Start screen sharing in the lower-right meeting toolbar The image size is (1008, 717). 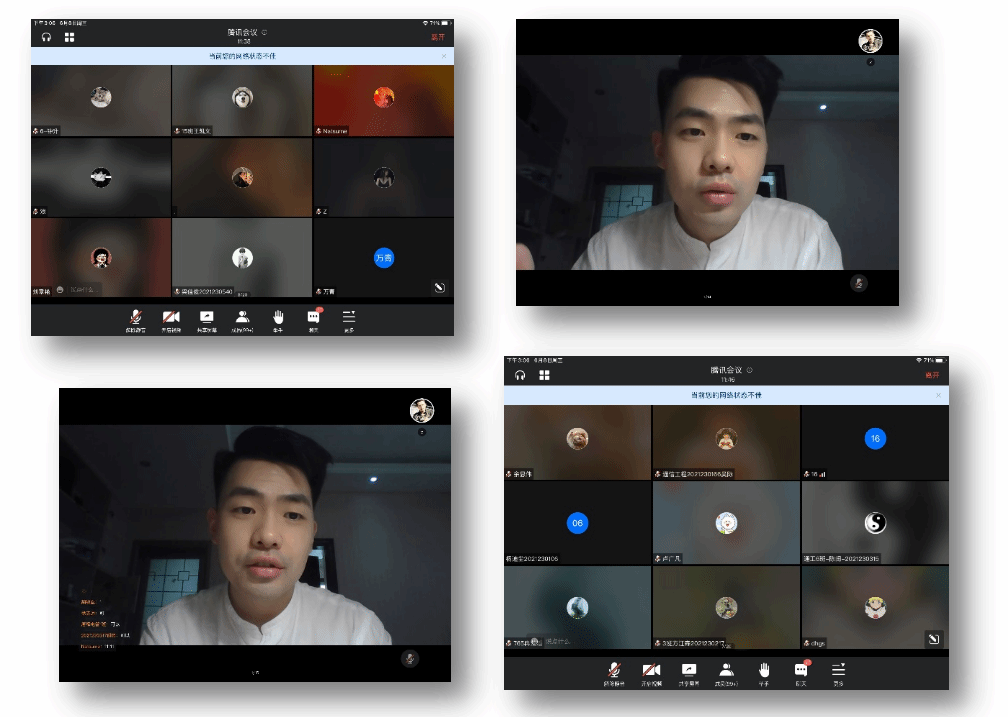pos(689,670)
